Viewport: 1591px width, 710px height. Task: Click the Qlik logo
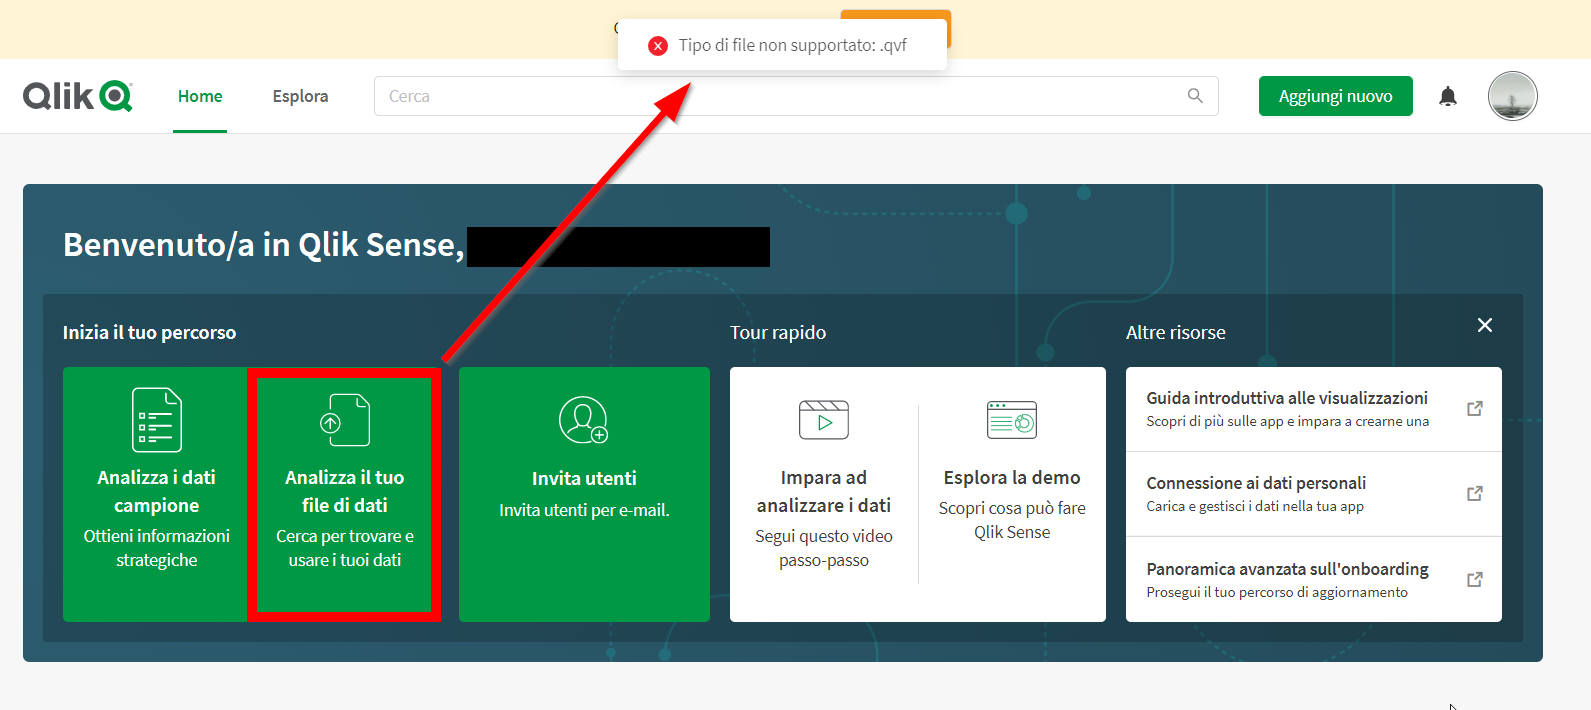pos(77,96)
